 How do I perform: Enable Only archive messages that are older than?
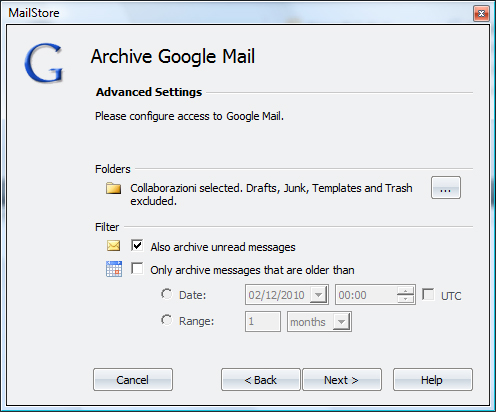(x=137, y=268)
